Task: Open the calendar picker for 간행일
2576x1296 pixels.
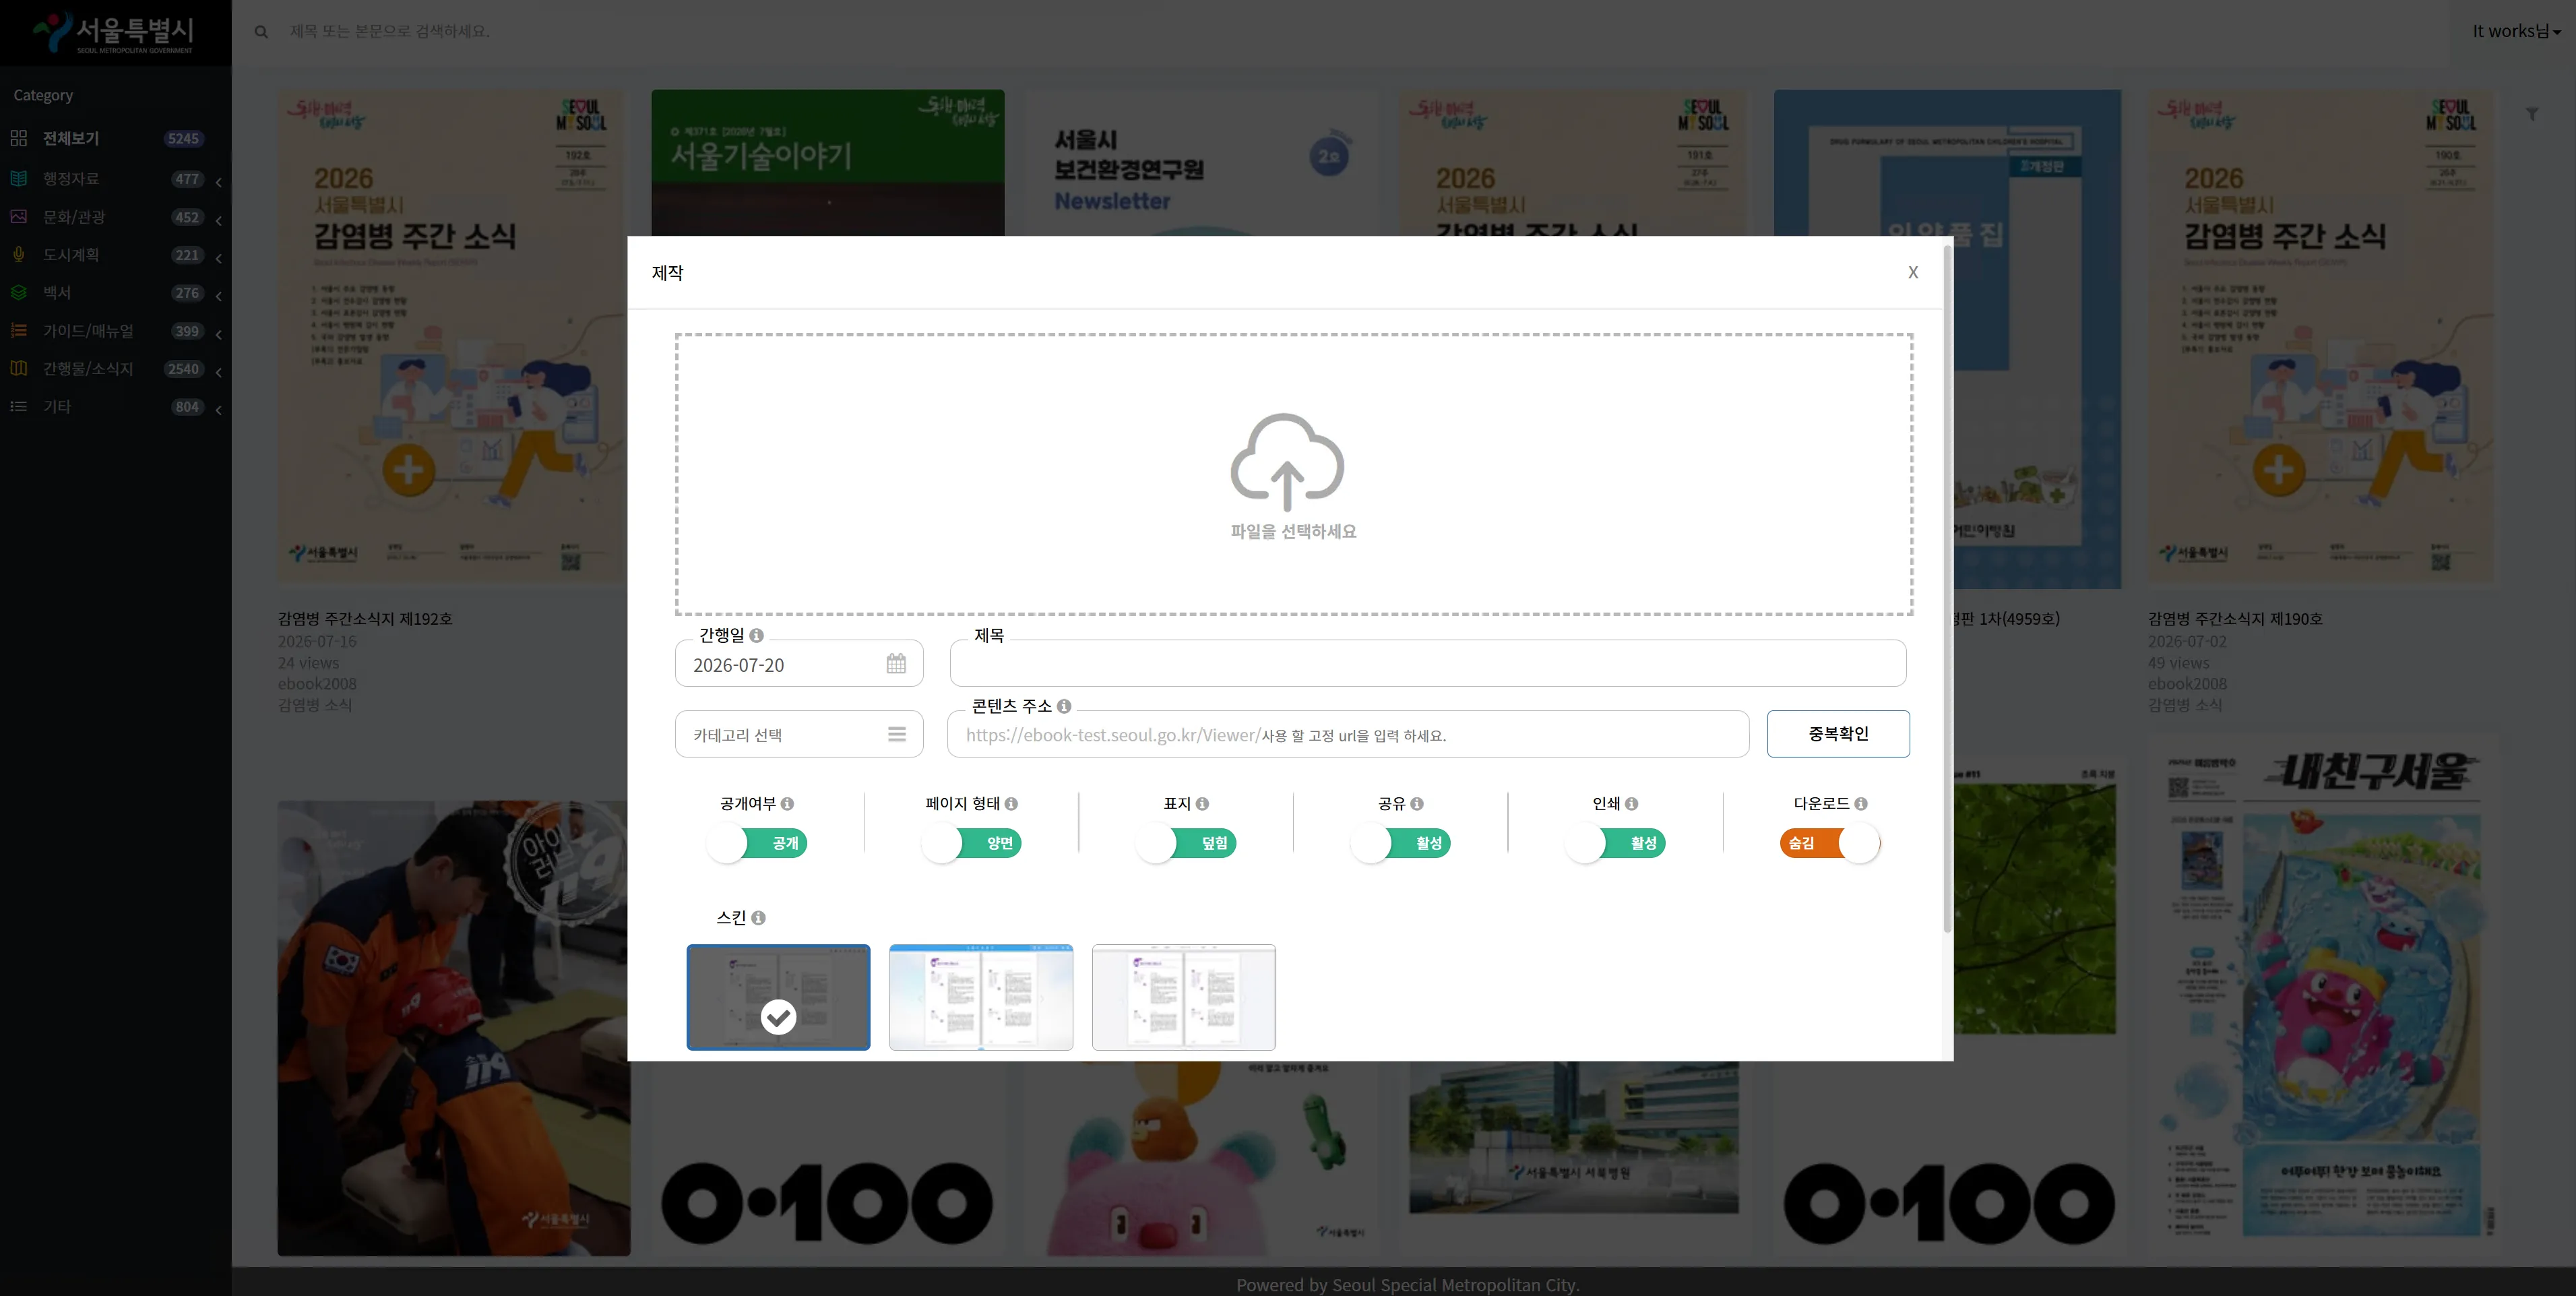Action: [896, 664]
